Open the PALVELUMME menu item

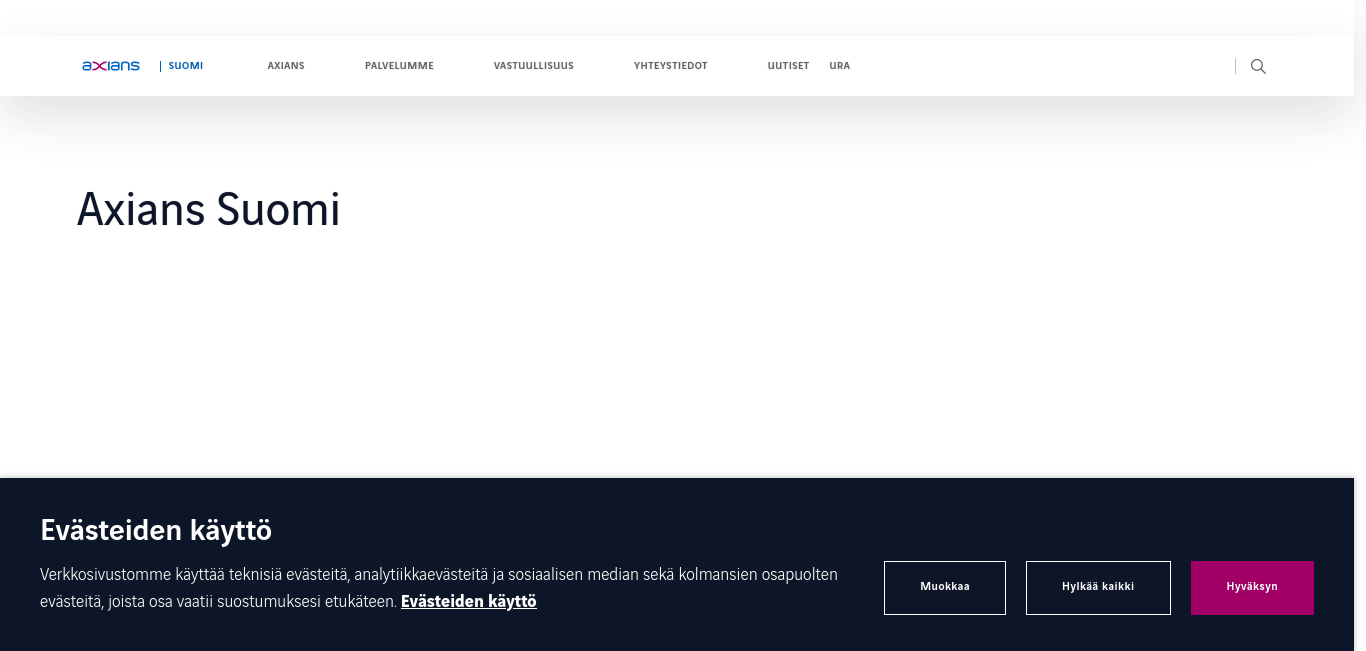tap(399, 66)
